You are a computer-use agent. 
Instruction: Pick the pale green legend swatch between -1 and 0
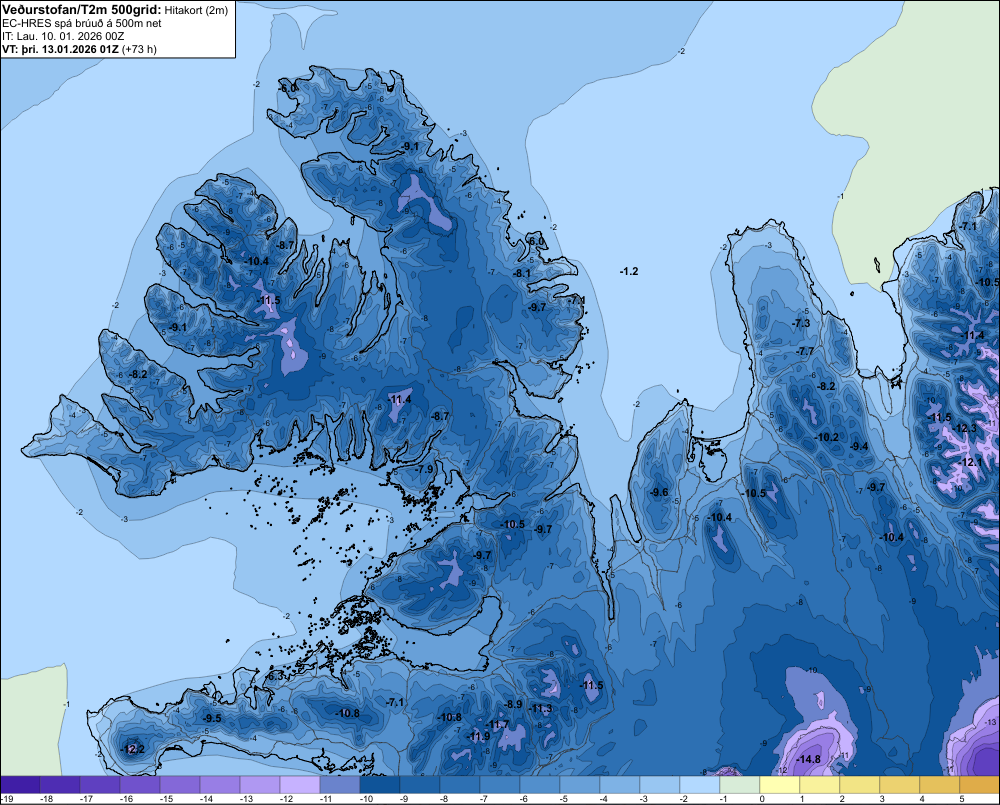[x=739, y=785]
